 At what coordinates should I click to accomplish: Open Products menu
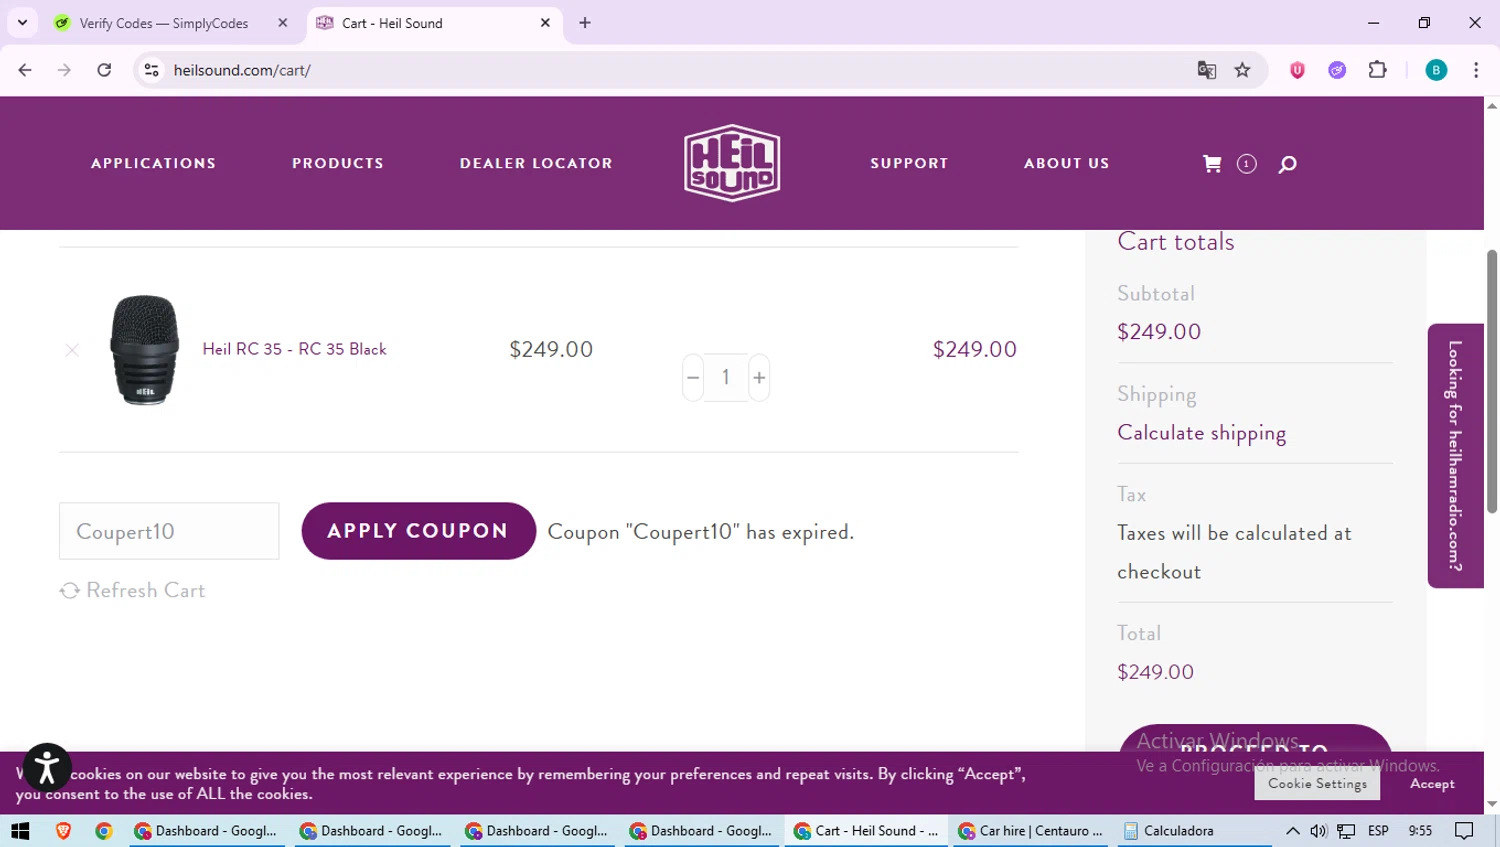coord(338,163)
